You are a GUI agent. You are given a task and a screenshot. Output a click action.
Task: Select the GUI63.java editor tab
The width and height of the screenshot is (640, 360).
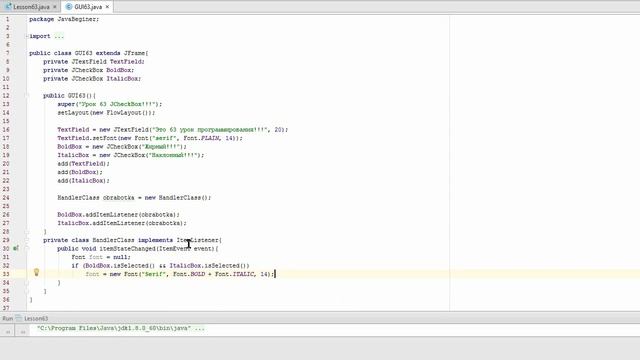click(88, 7)
